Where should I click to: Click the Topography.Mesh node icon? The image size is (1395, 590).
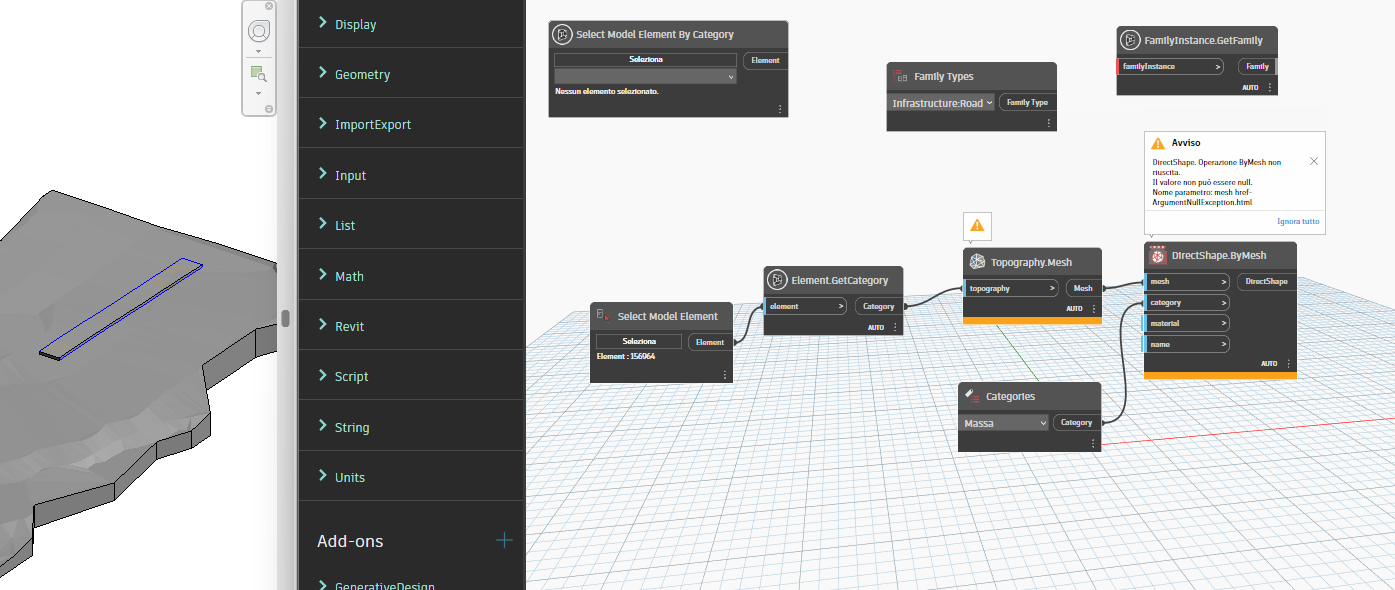(x=977, y=261)
